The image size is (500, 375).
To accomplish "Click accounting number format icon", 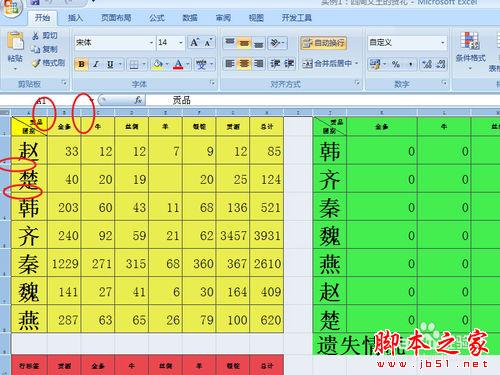I will (375, 64).
